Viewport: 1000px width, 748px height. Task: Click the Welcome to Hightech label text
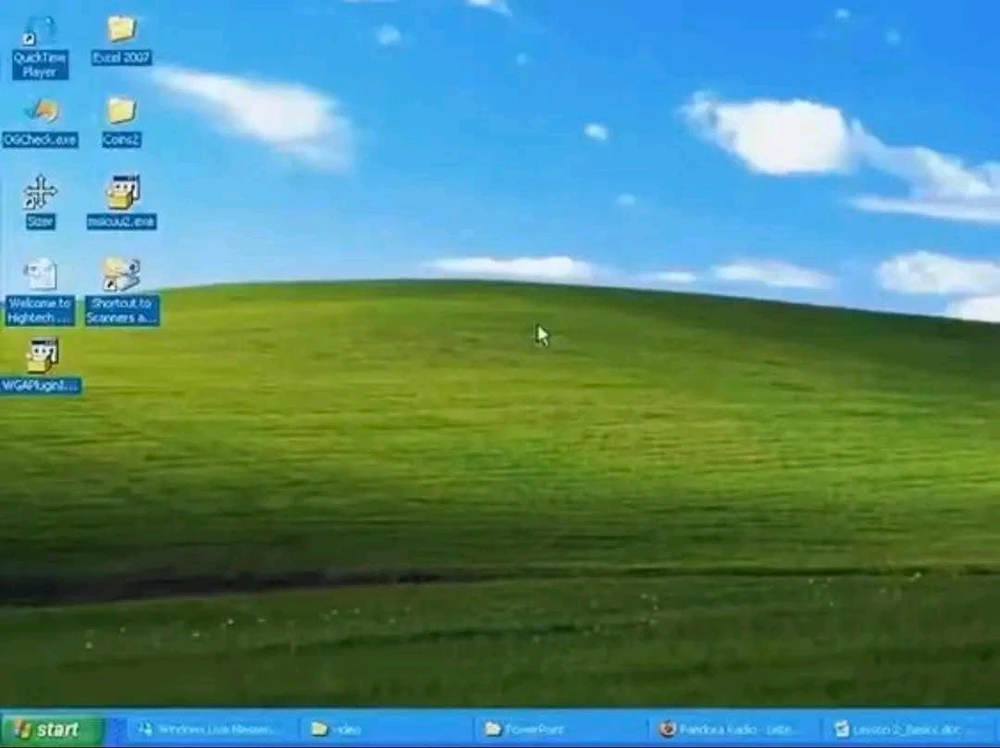pyautogui.click(x=40, y=310)
